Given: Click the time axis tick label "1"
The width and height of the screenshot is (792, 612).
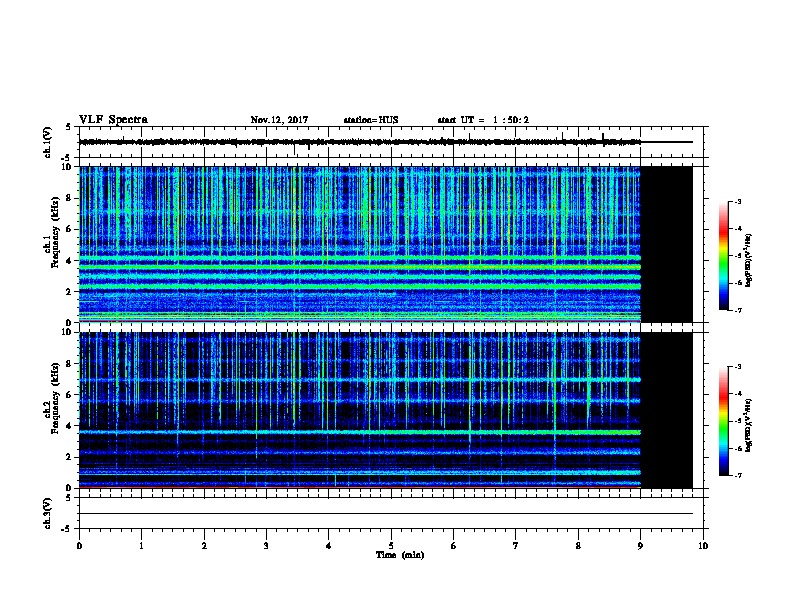Looking at the screenshot, I should 141,545.
